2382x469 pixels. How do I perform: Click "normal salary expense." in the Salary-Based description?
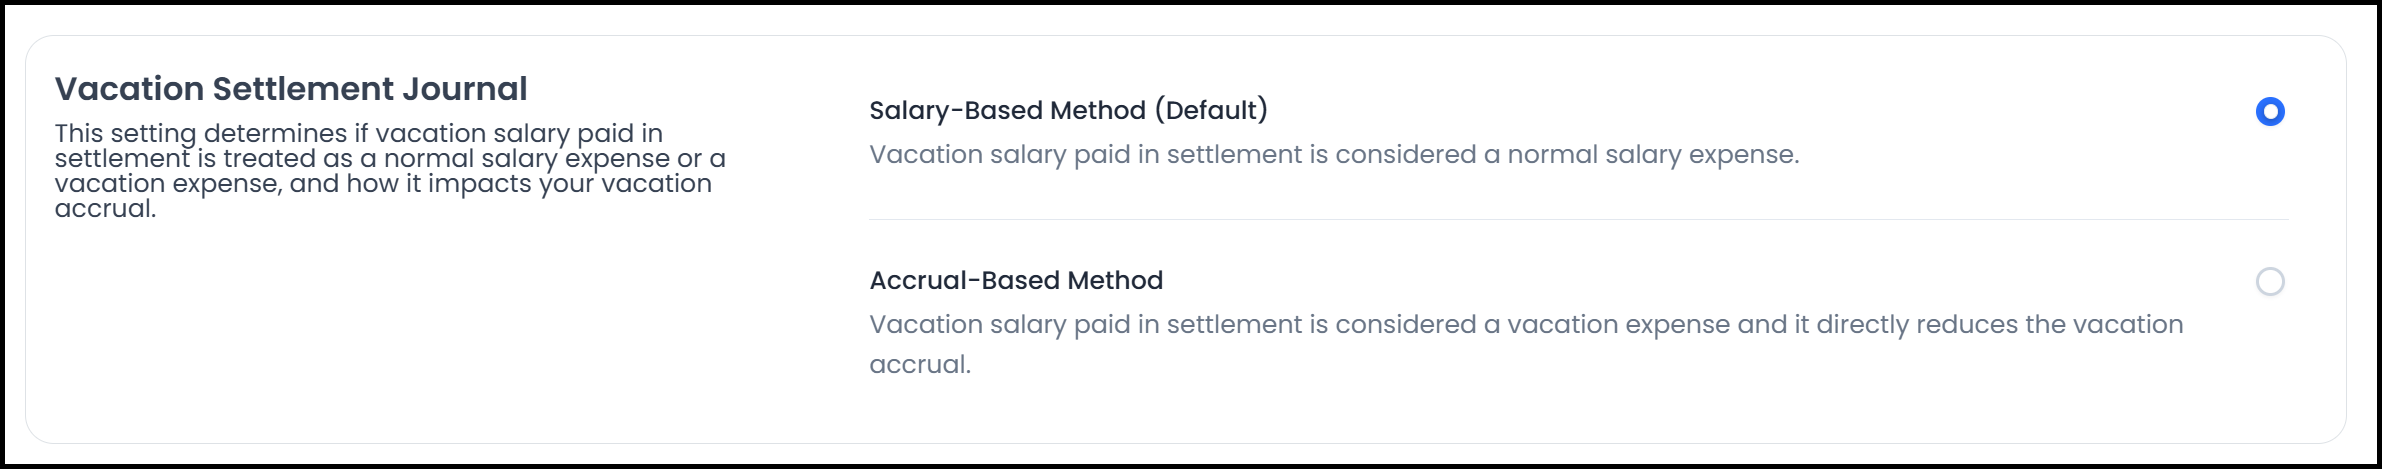coord(1653,155)
